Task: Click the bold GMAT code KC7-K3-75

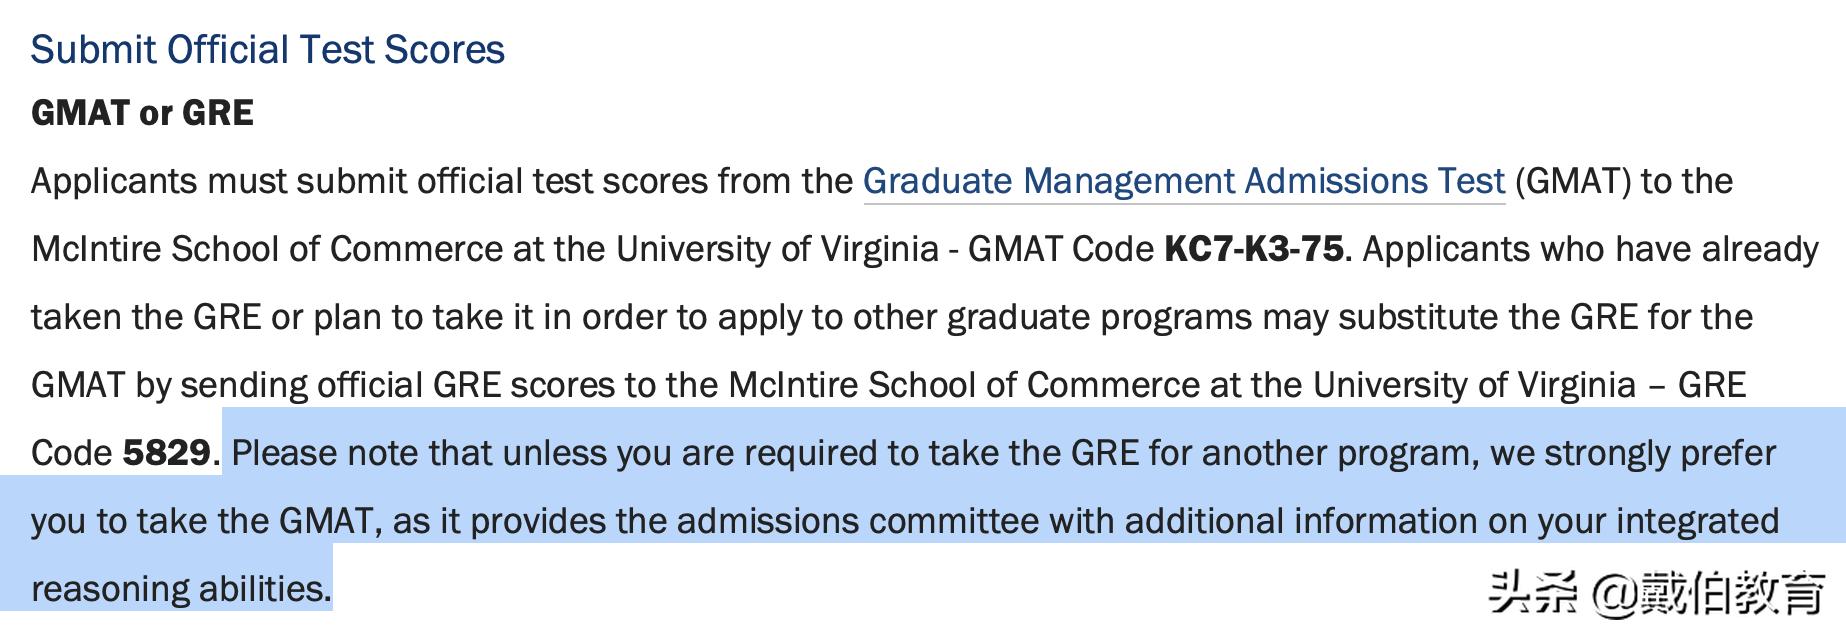Action: (1253, 249)
